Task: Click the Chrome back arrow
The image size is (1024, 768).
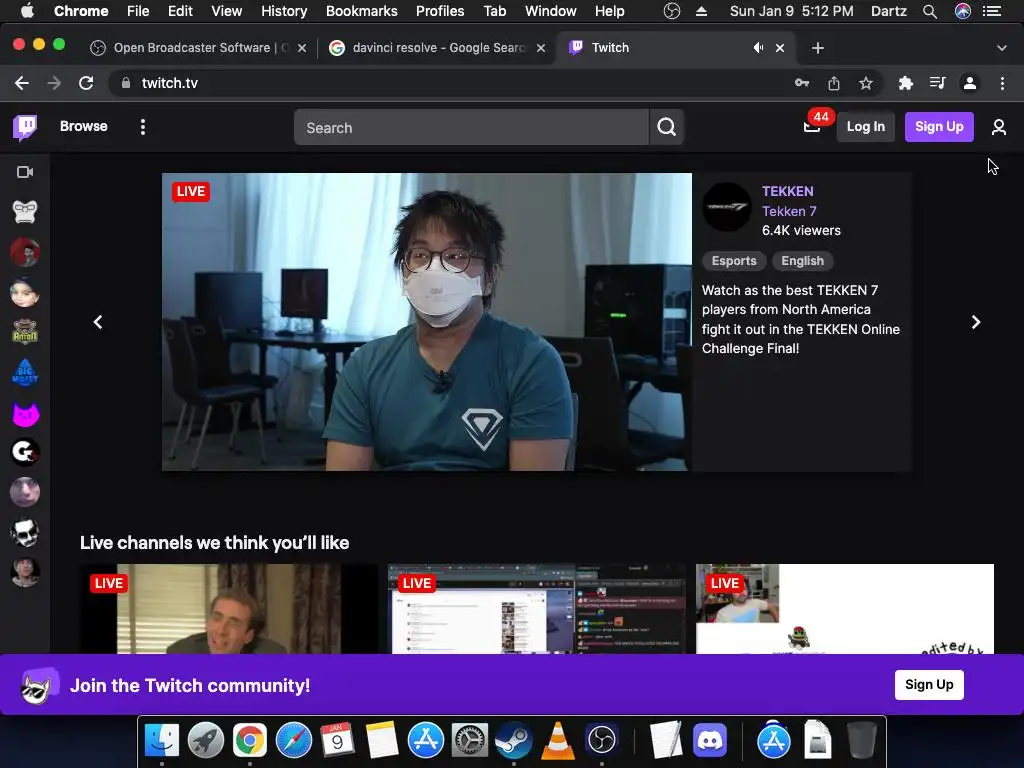Action: tap(22, 83)
